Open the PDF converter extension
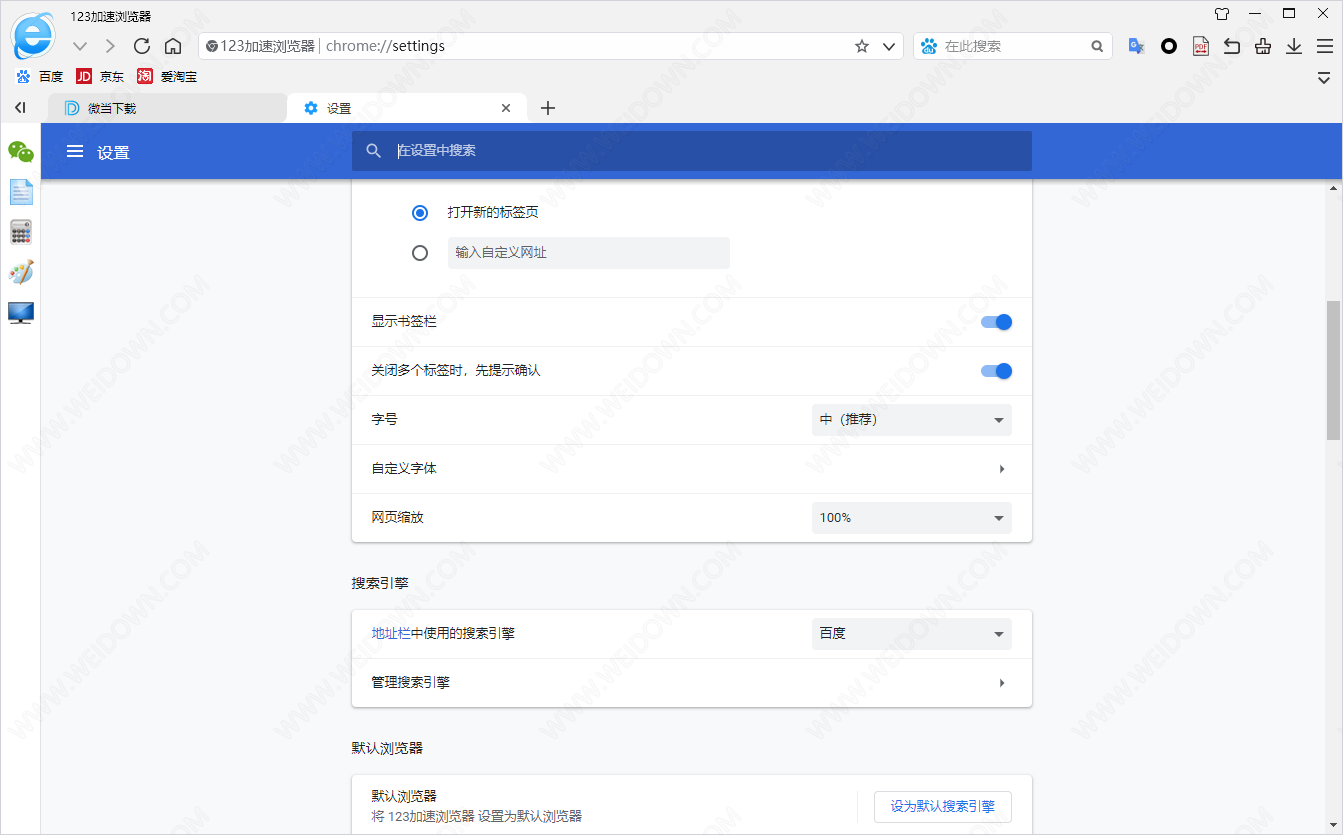This screenshot has width=1343, height=835. pos(1200,46)
